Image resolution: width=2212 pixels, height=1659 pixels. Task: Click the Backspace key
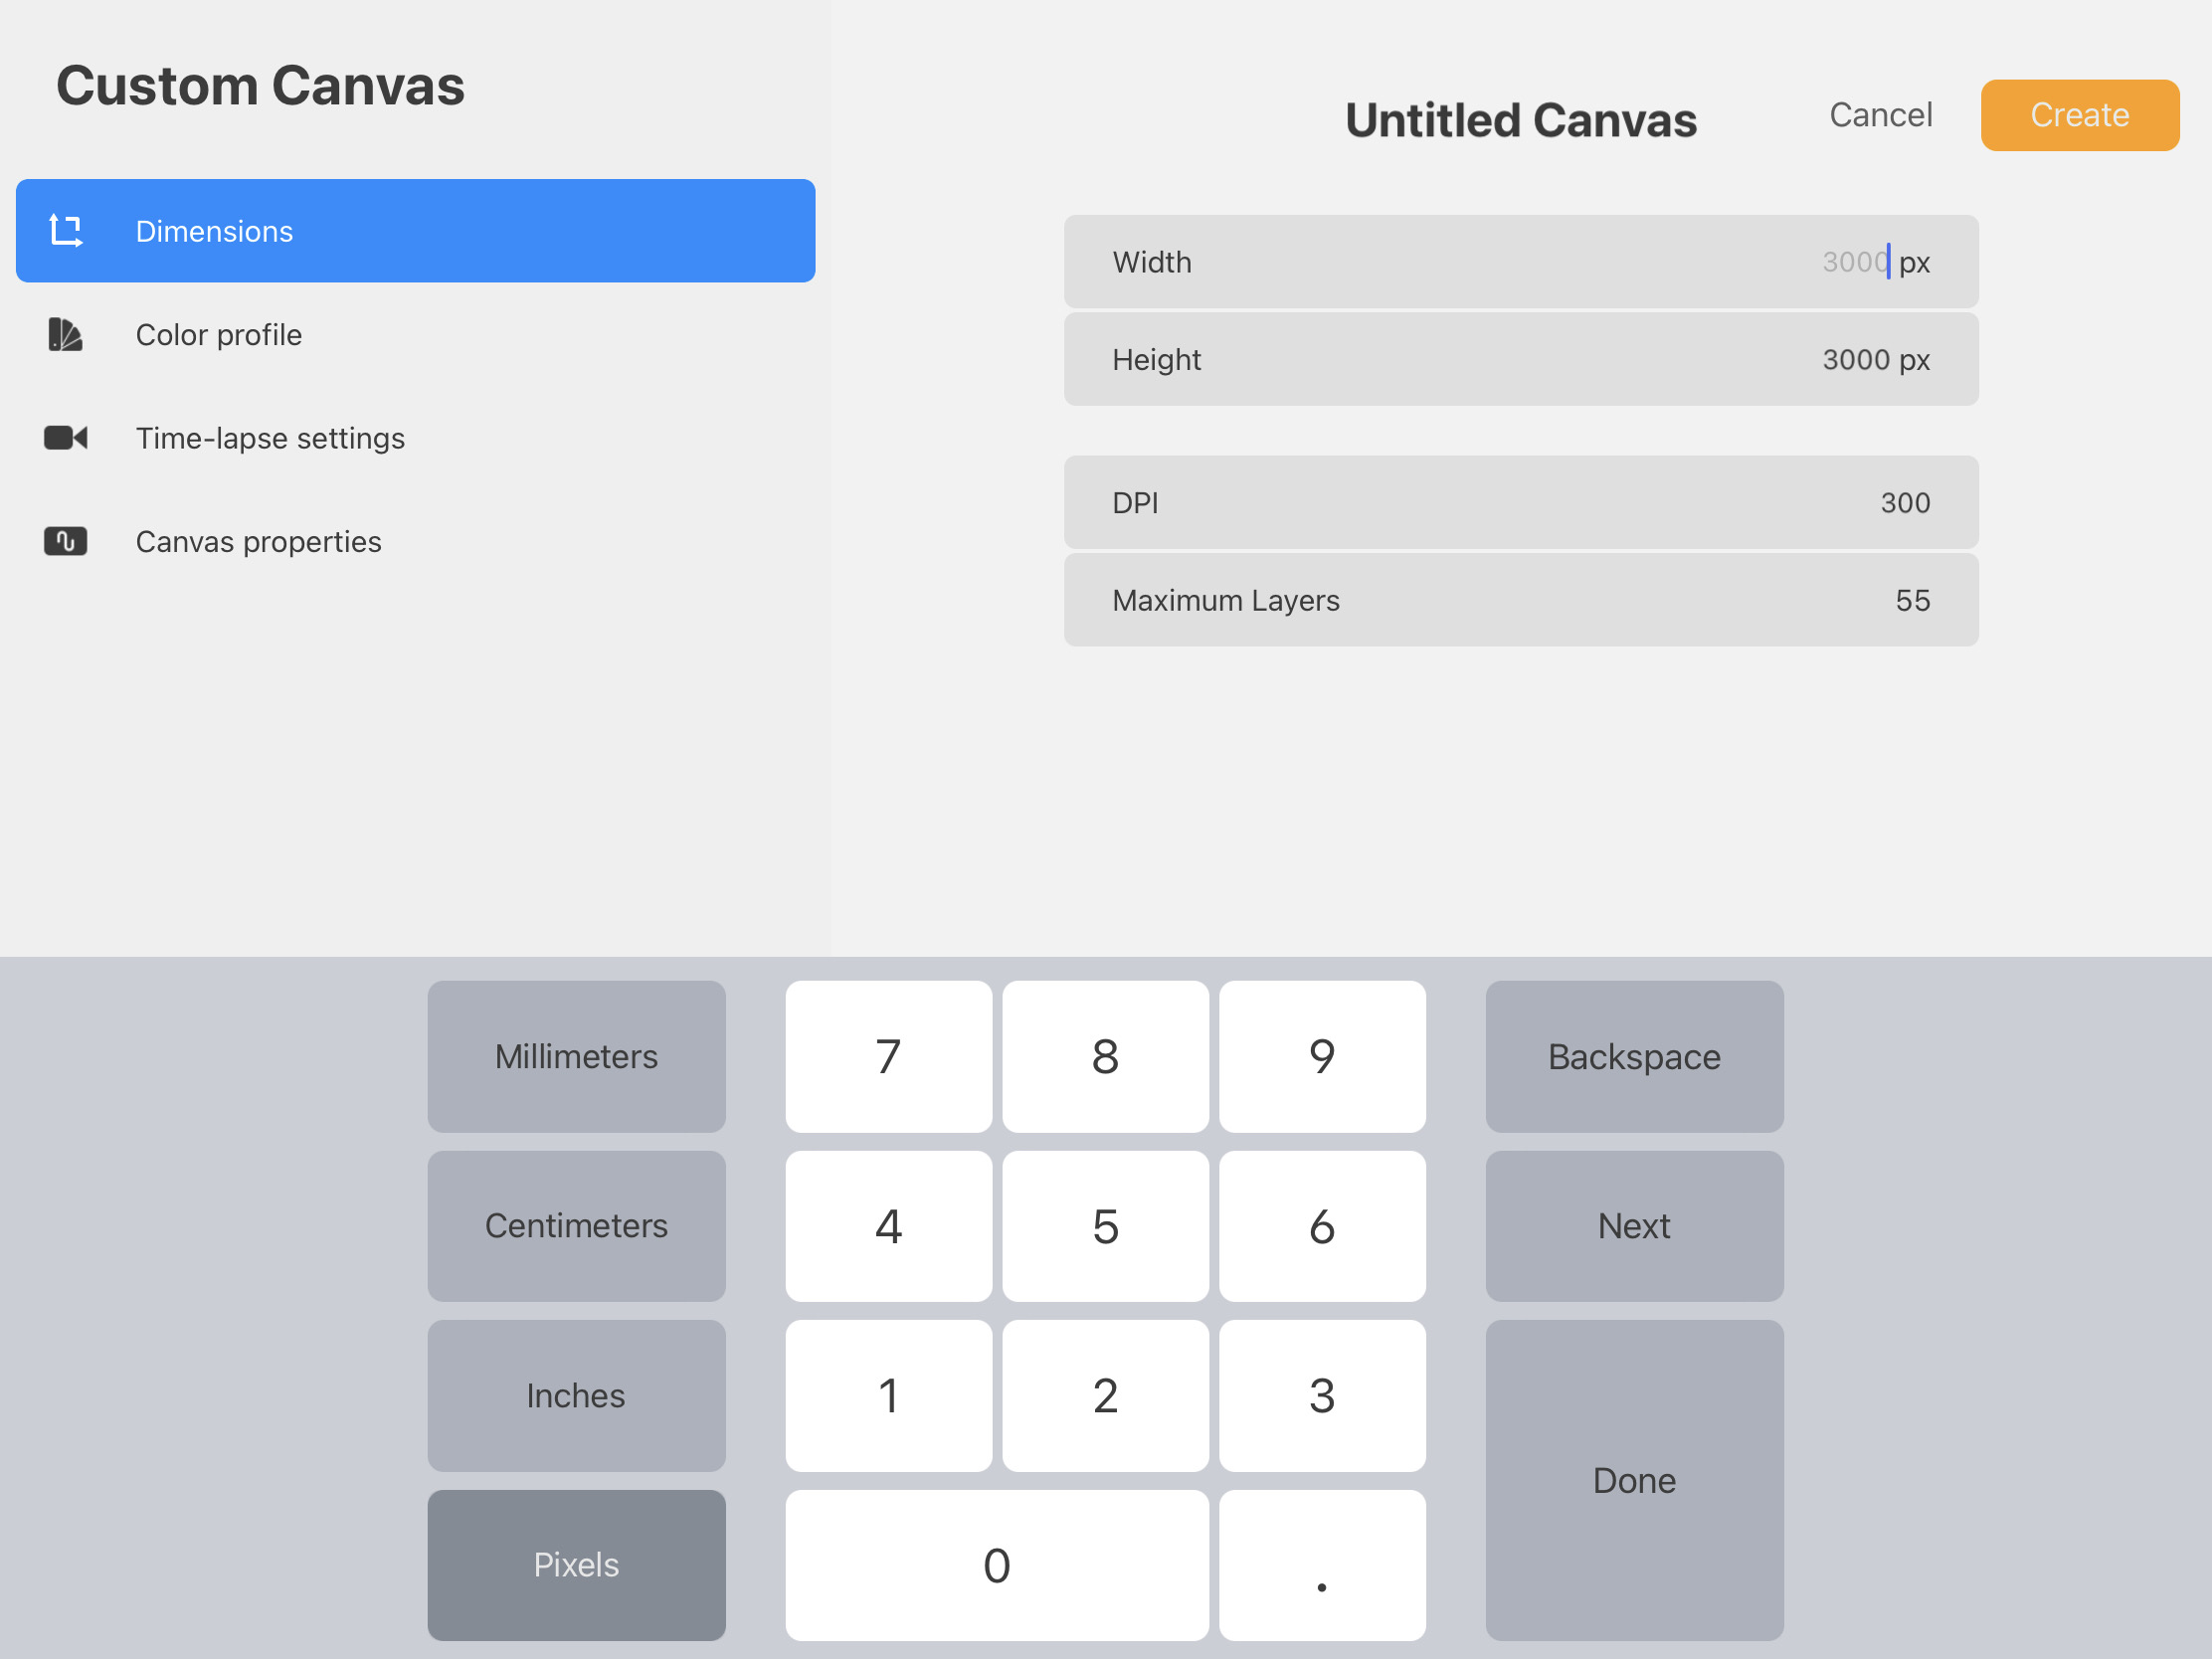point(1634,1057)
